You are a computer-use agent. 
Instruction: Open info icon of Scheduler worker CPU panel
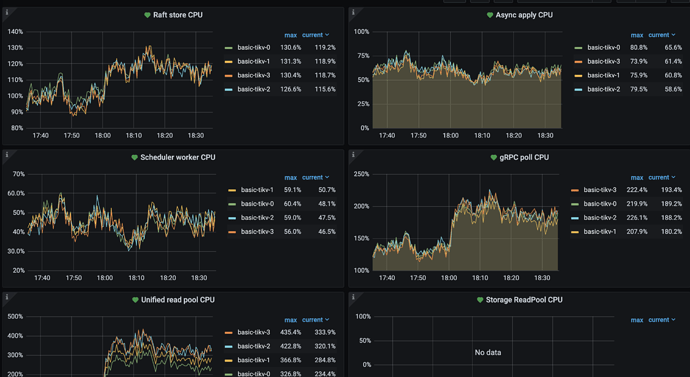[x=7, y=154]
